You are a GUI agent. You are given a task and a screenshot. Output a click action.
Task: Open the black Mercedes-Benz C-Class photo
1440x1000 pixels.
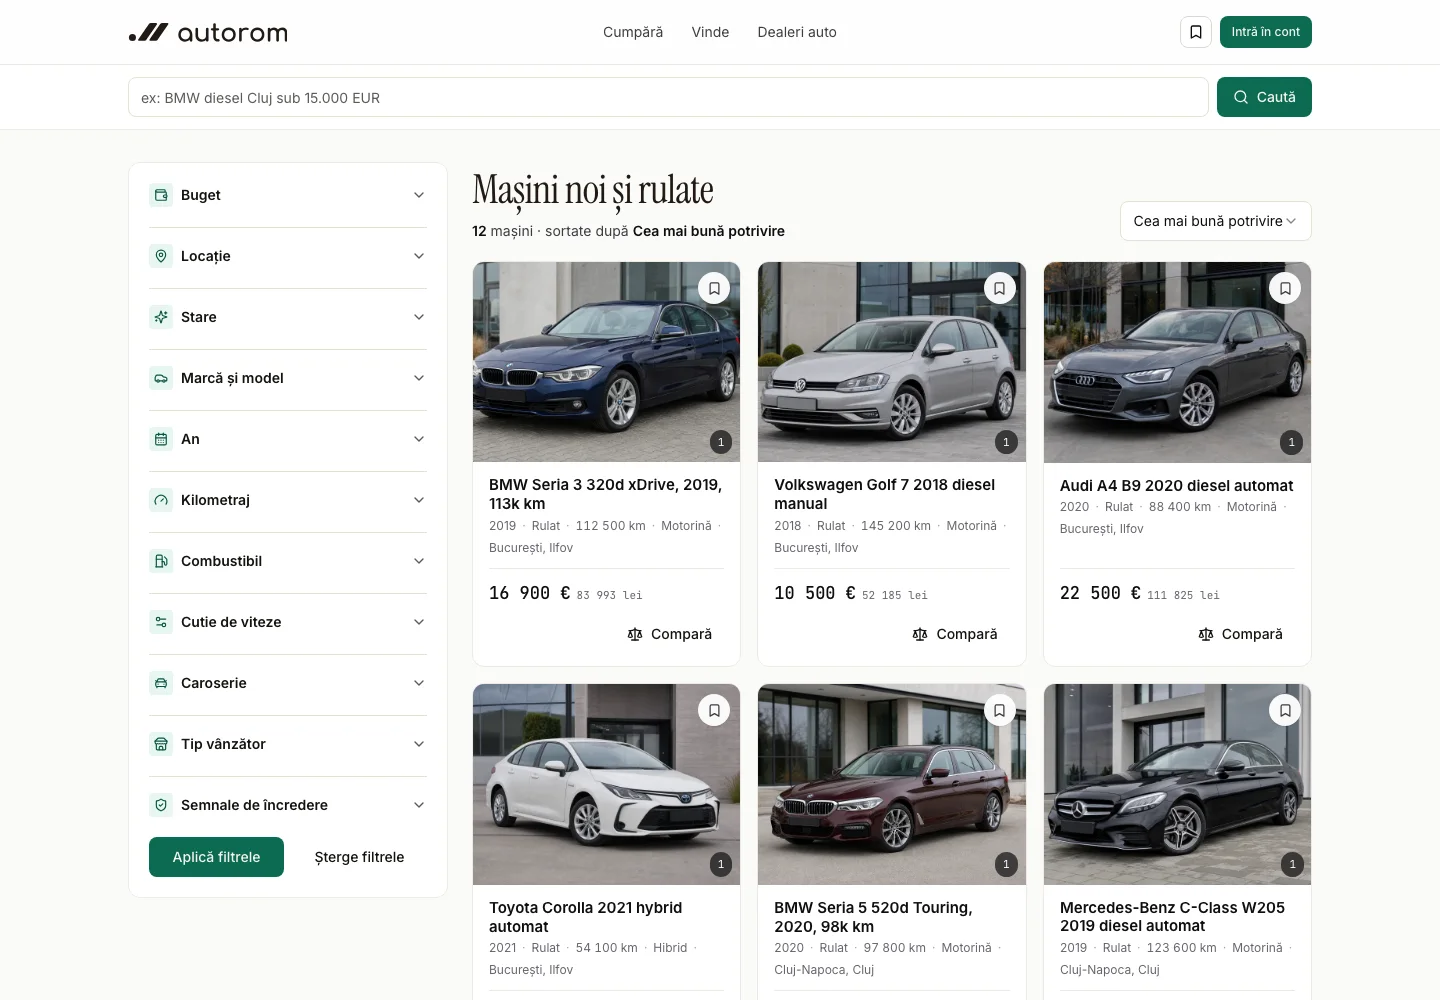[1177, 784]
